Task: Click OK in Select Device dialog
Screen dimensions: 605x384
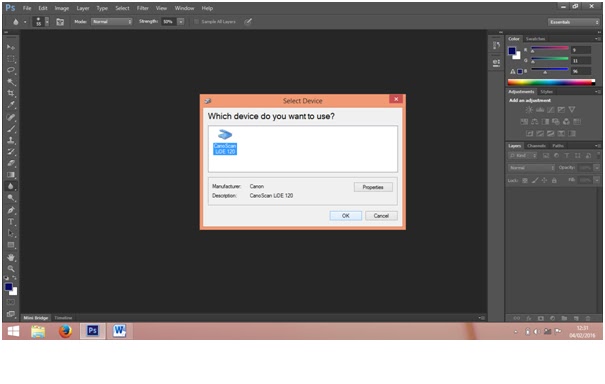Action: pyautogui.click(x=346, y=216)
